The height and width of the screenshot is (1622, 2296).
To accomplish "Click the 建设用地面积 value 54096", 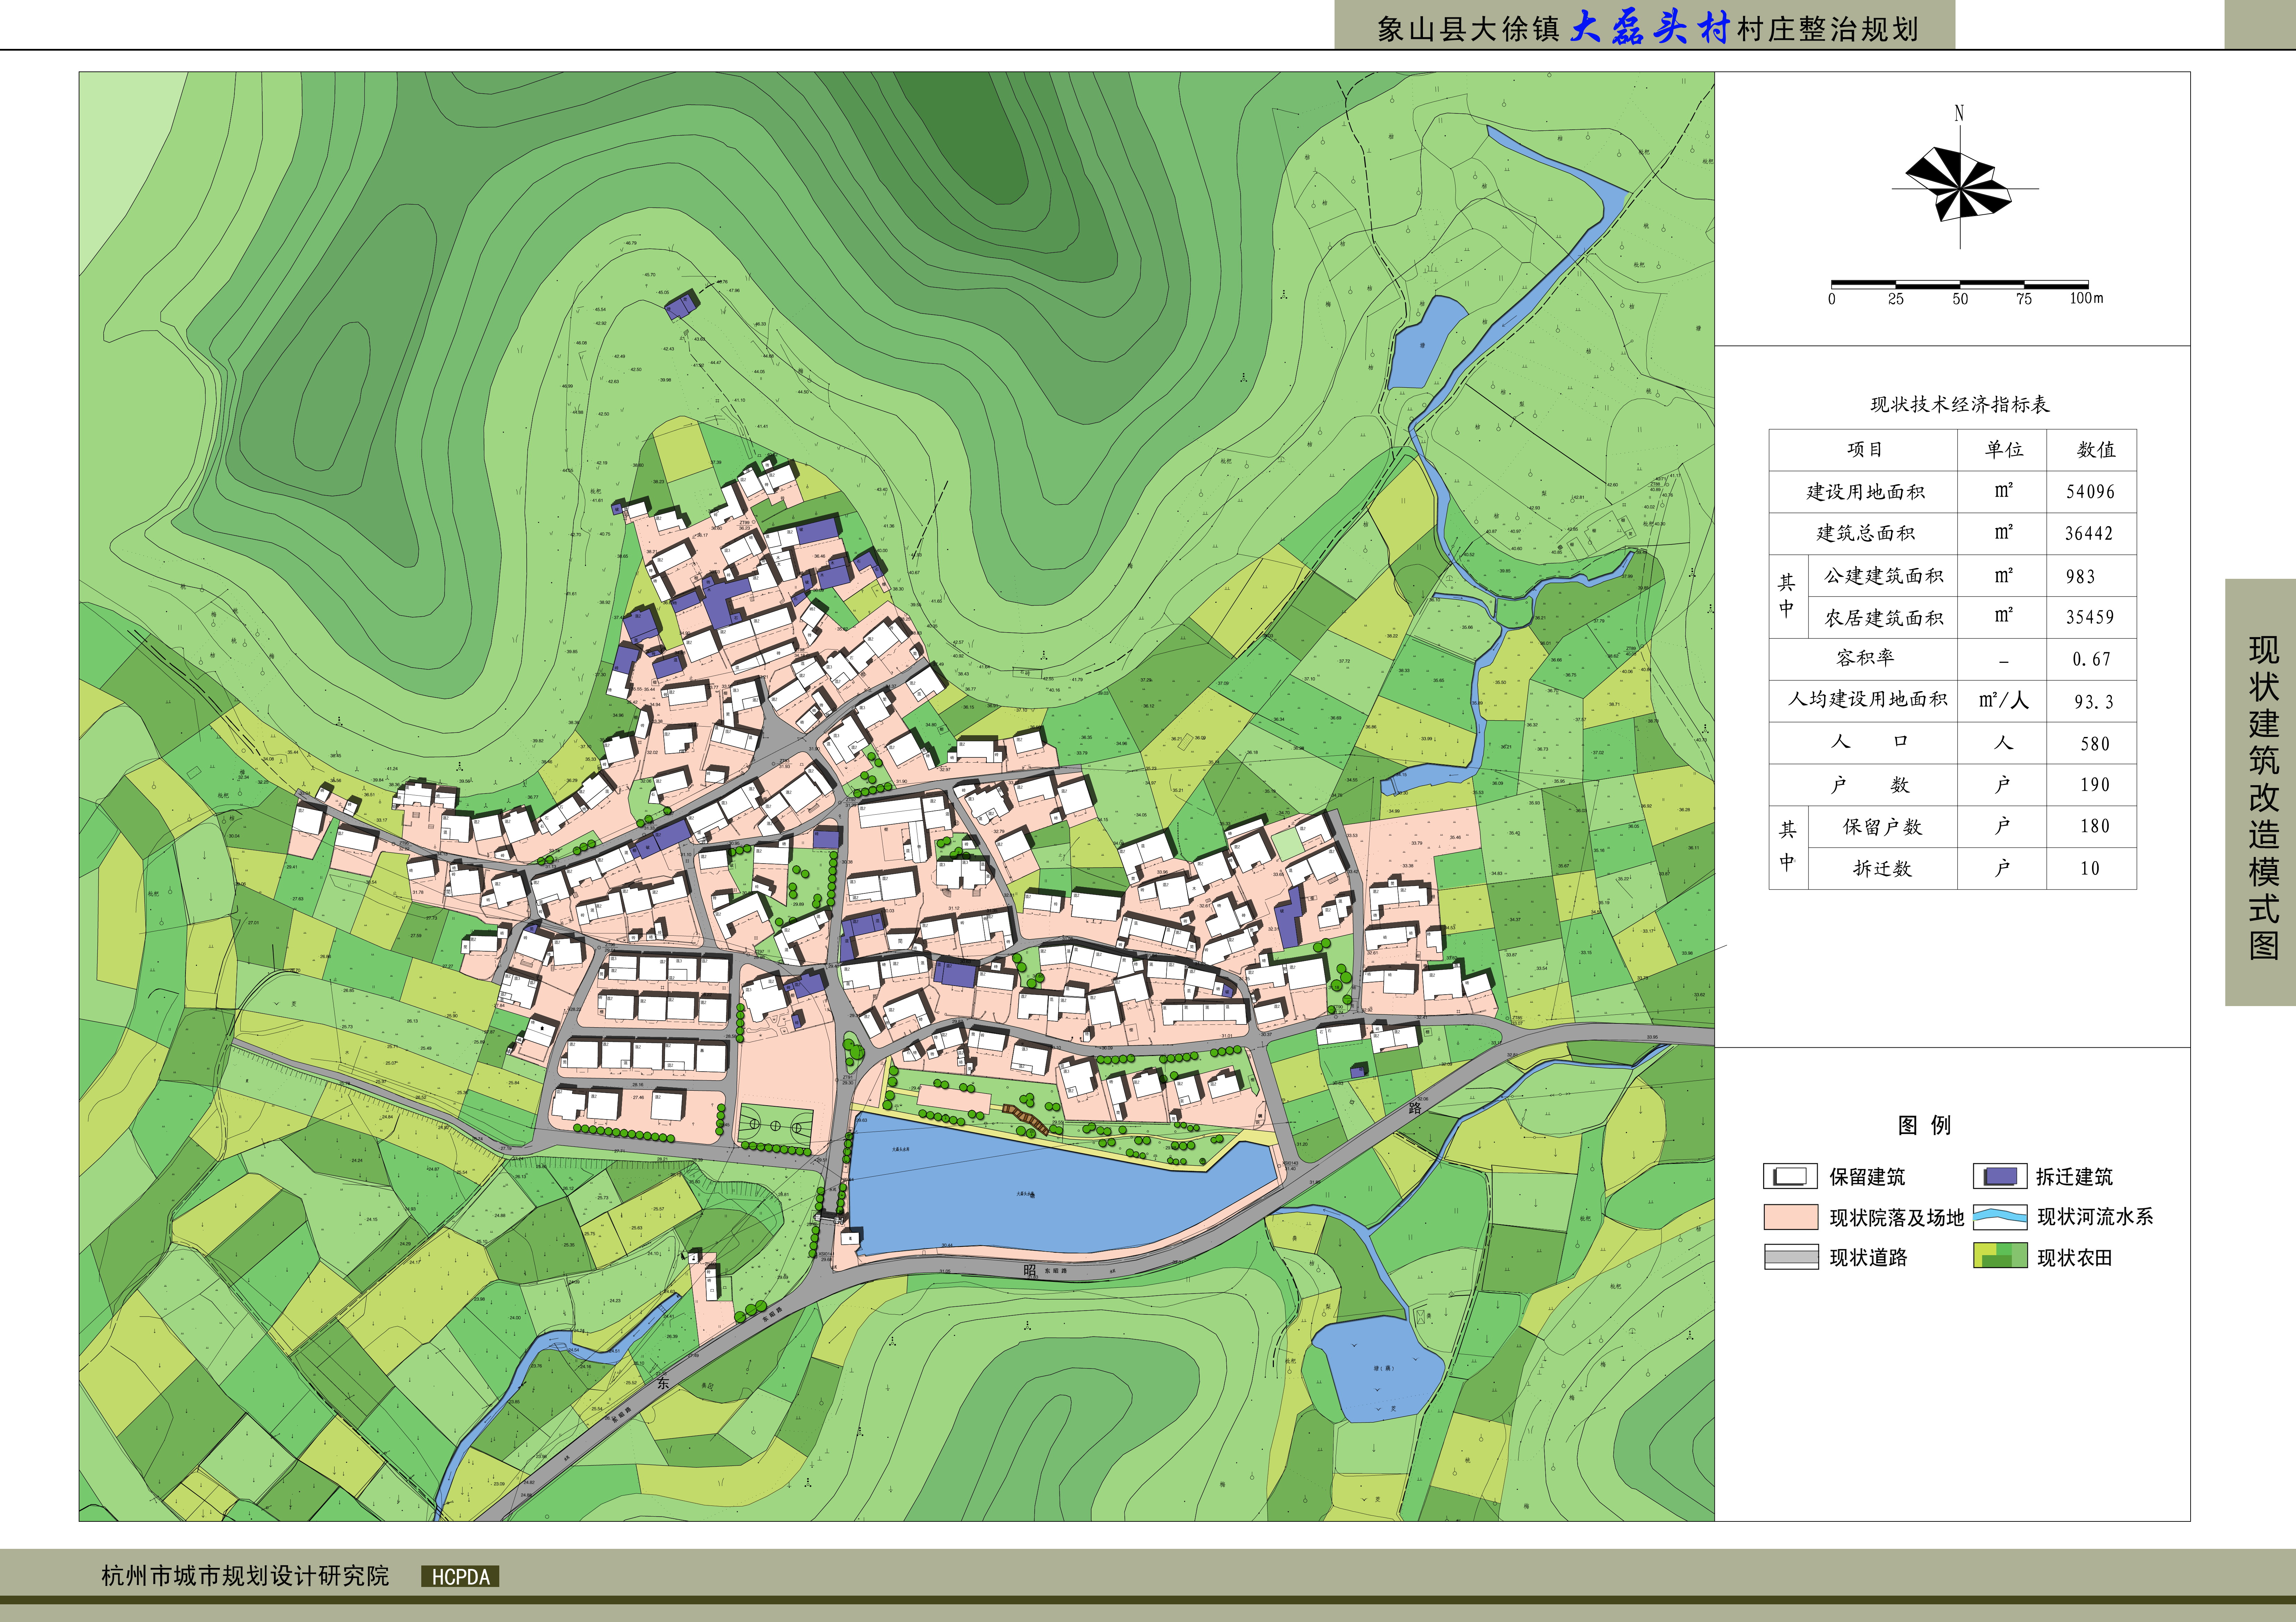I will click(x=2090, y=492).
